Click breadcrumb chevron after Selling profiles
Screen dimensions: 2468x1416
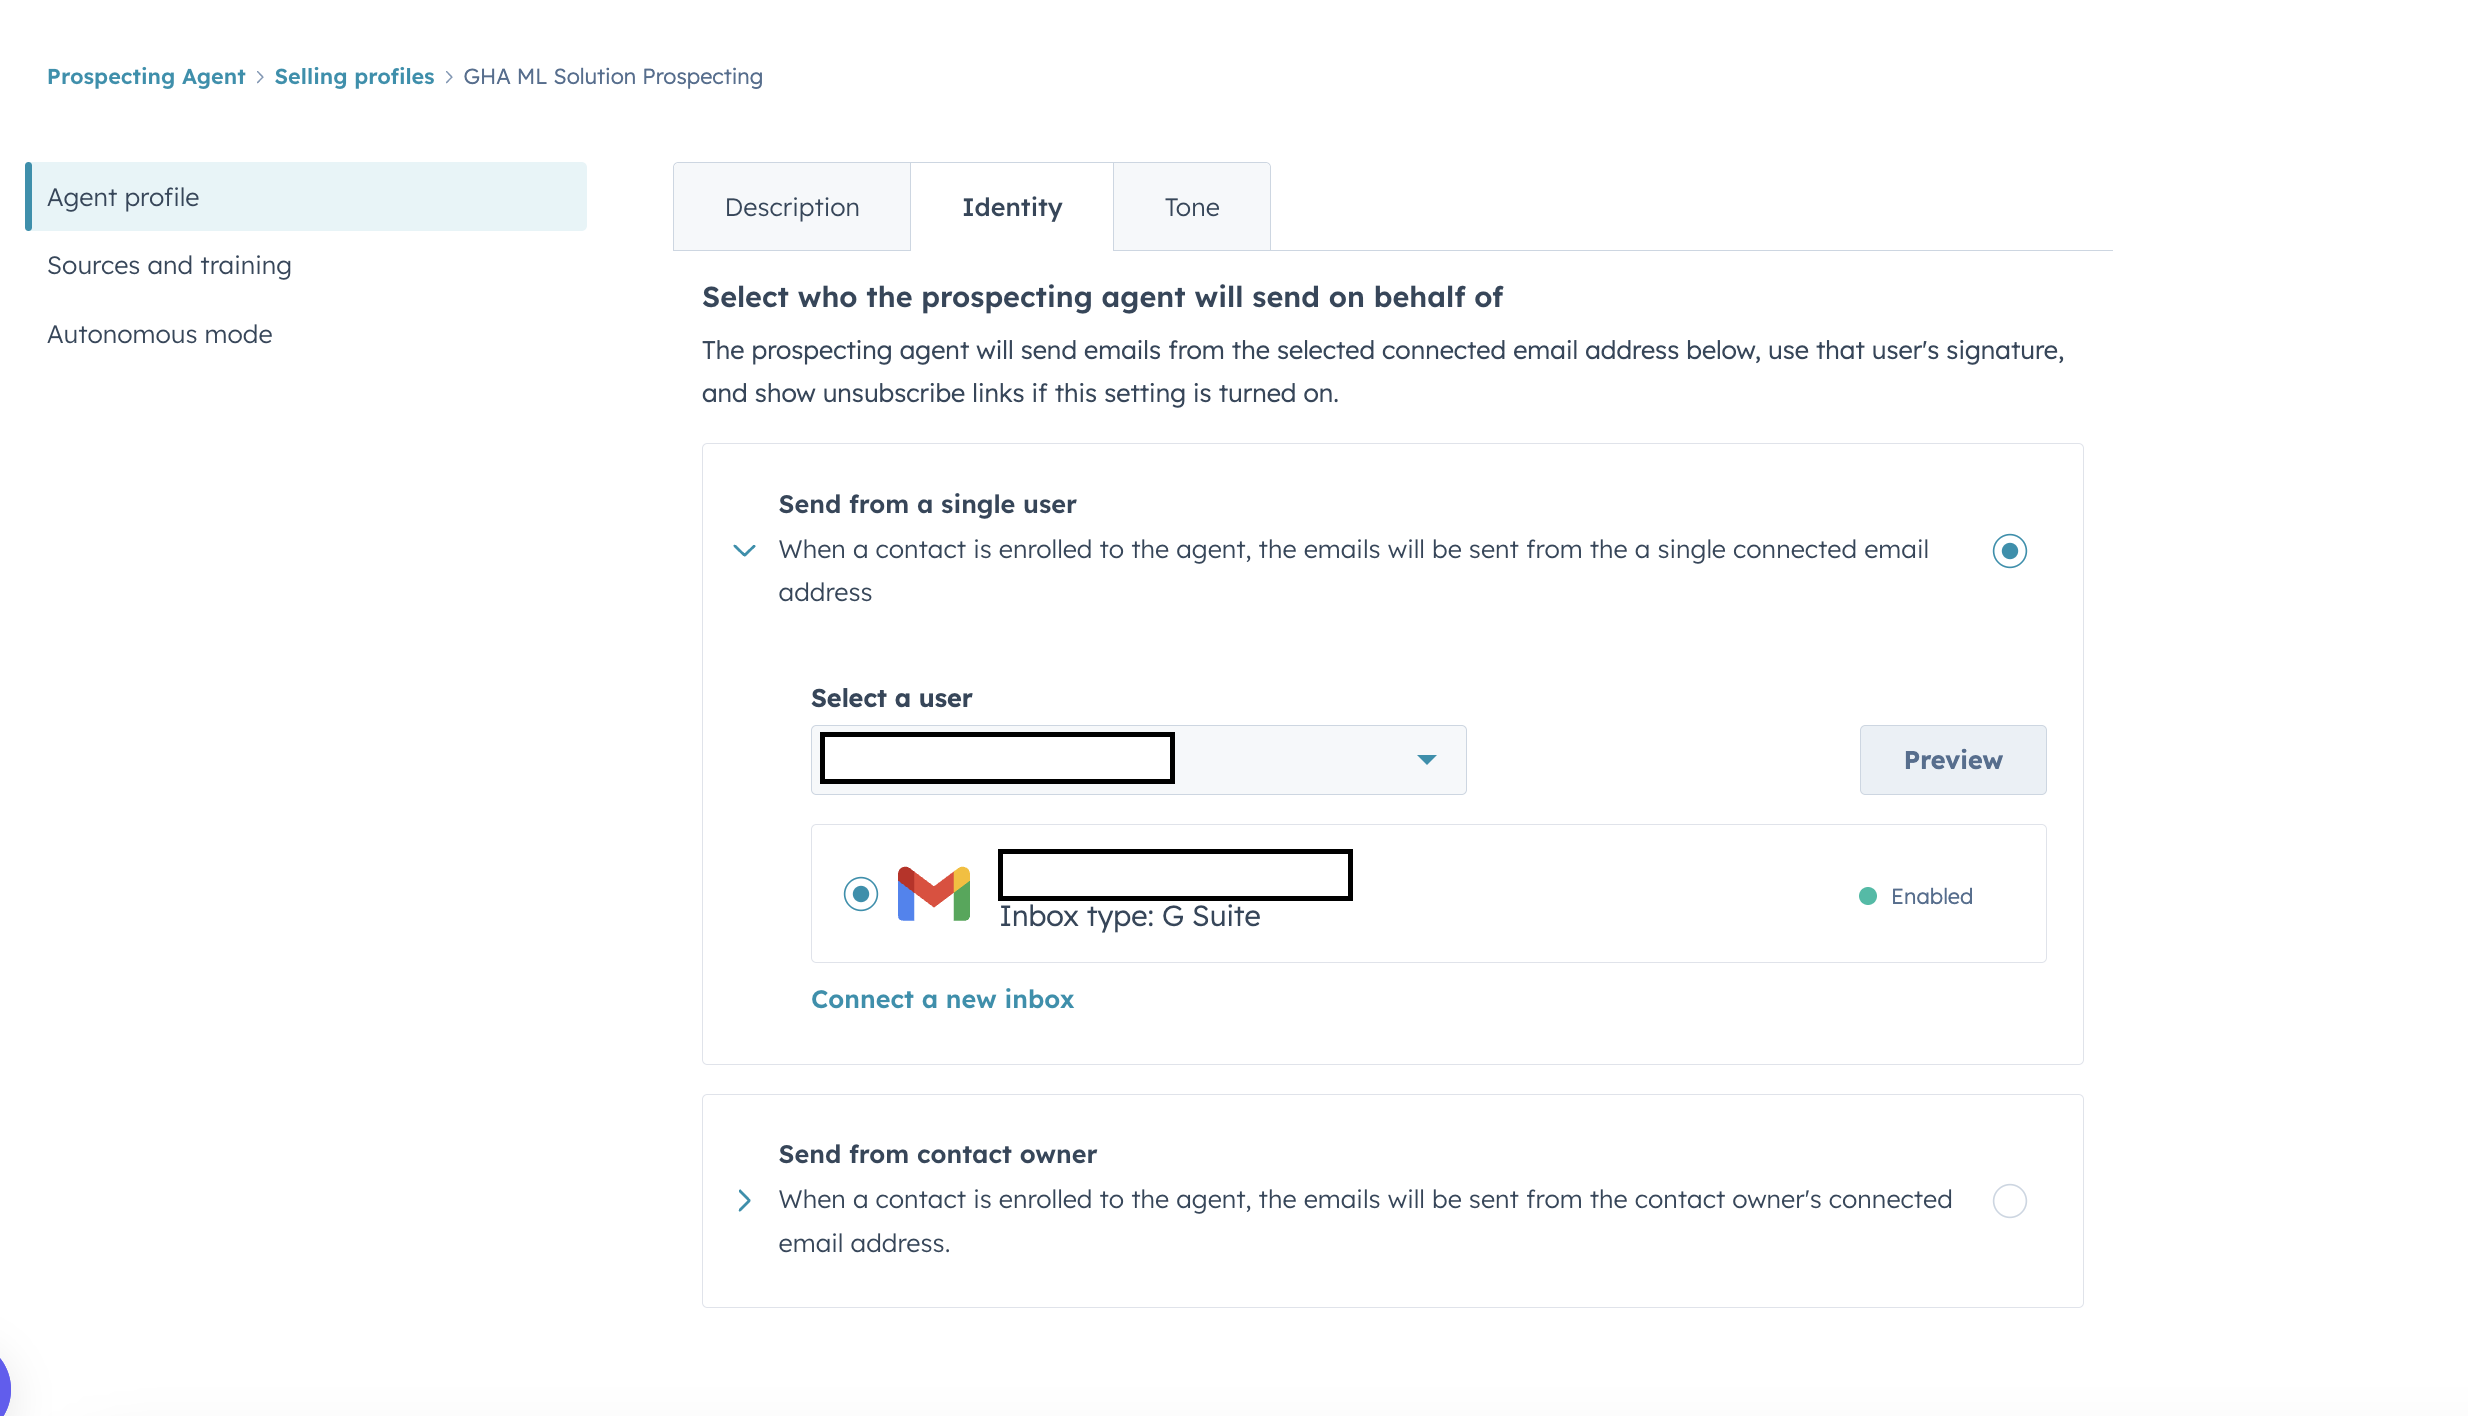tap(449, 77)
